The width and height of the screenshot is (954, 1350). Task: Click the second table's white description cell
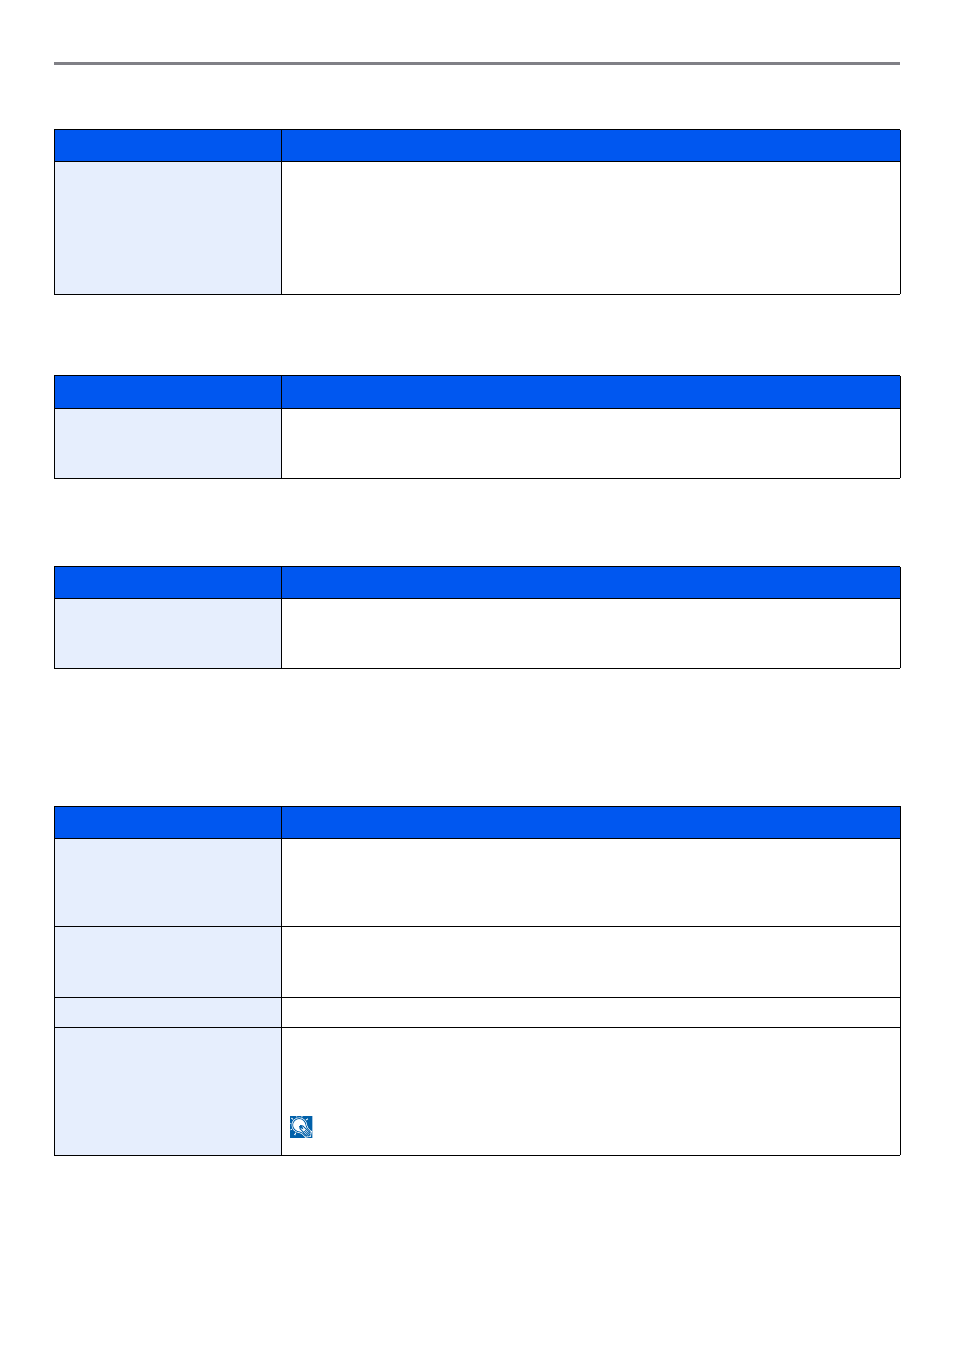[590, 443]
